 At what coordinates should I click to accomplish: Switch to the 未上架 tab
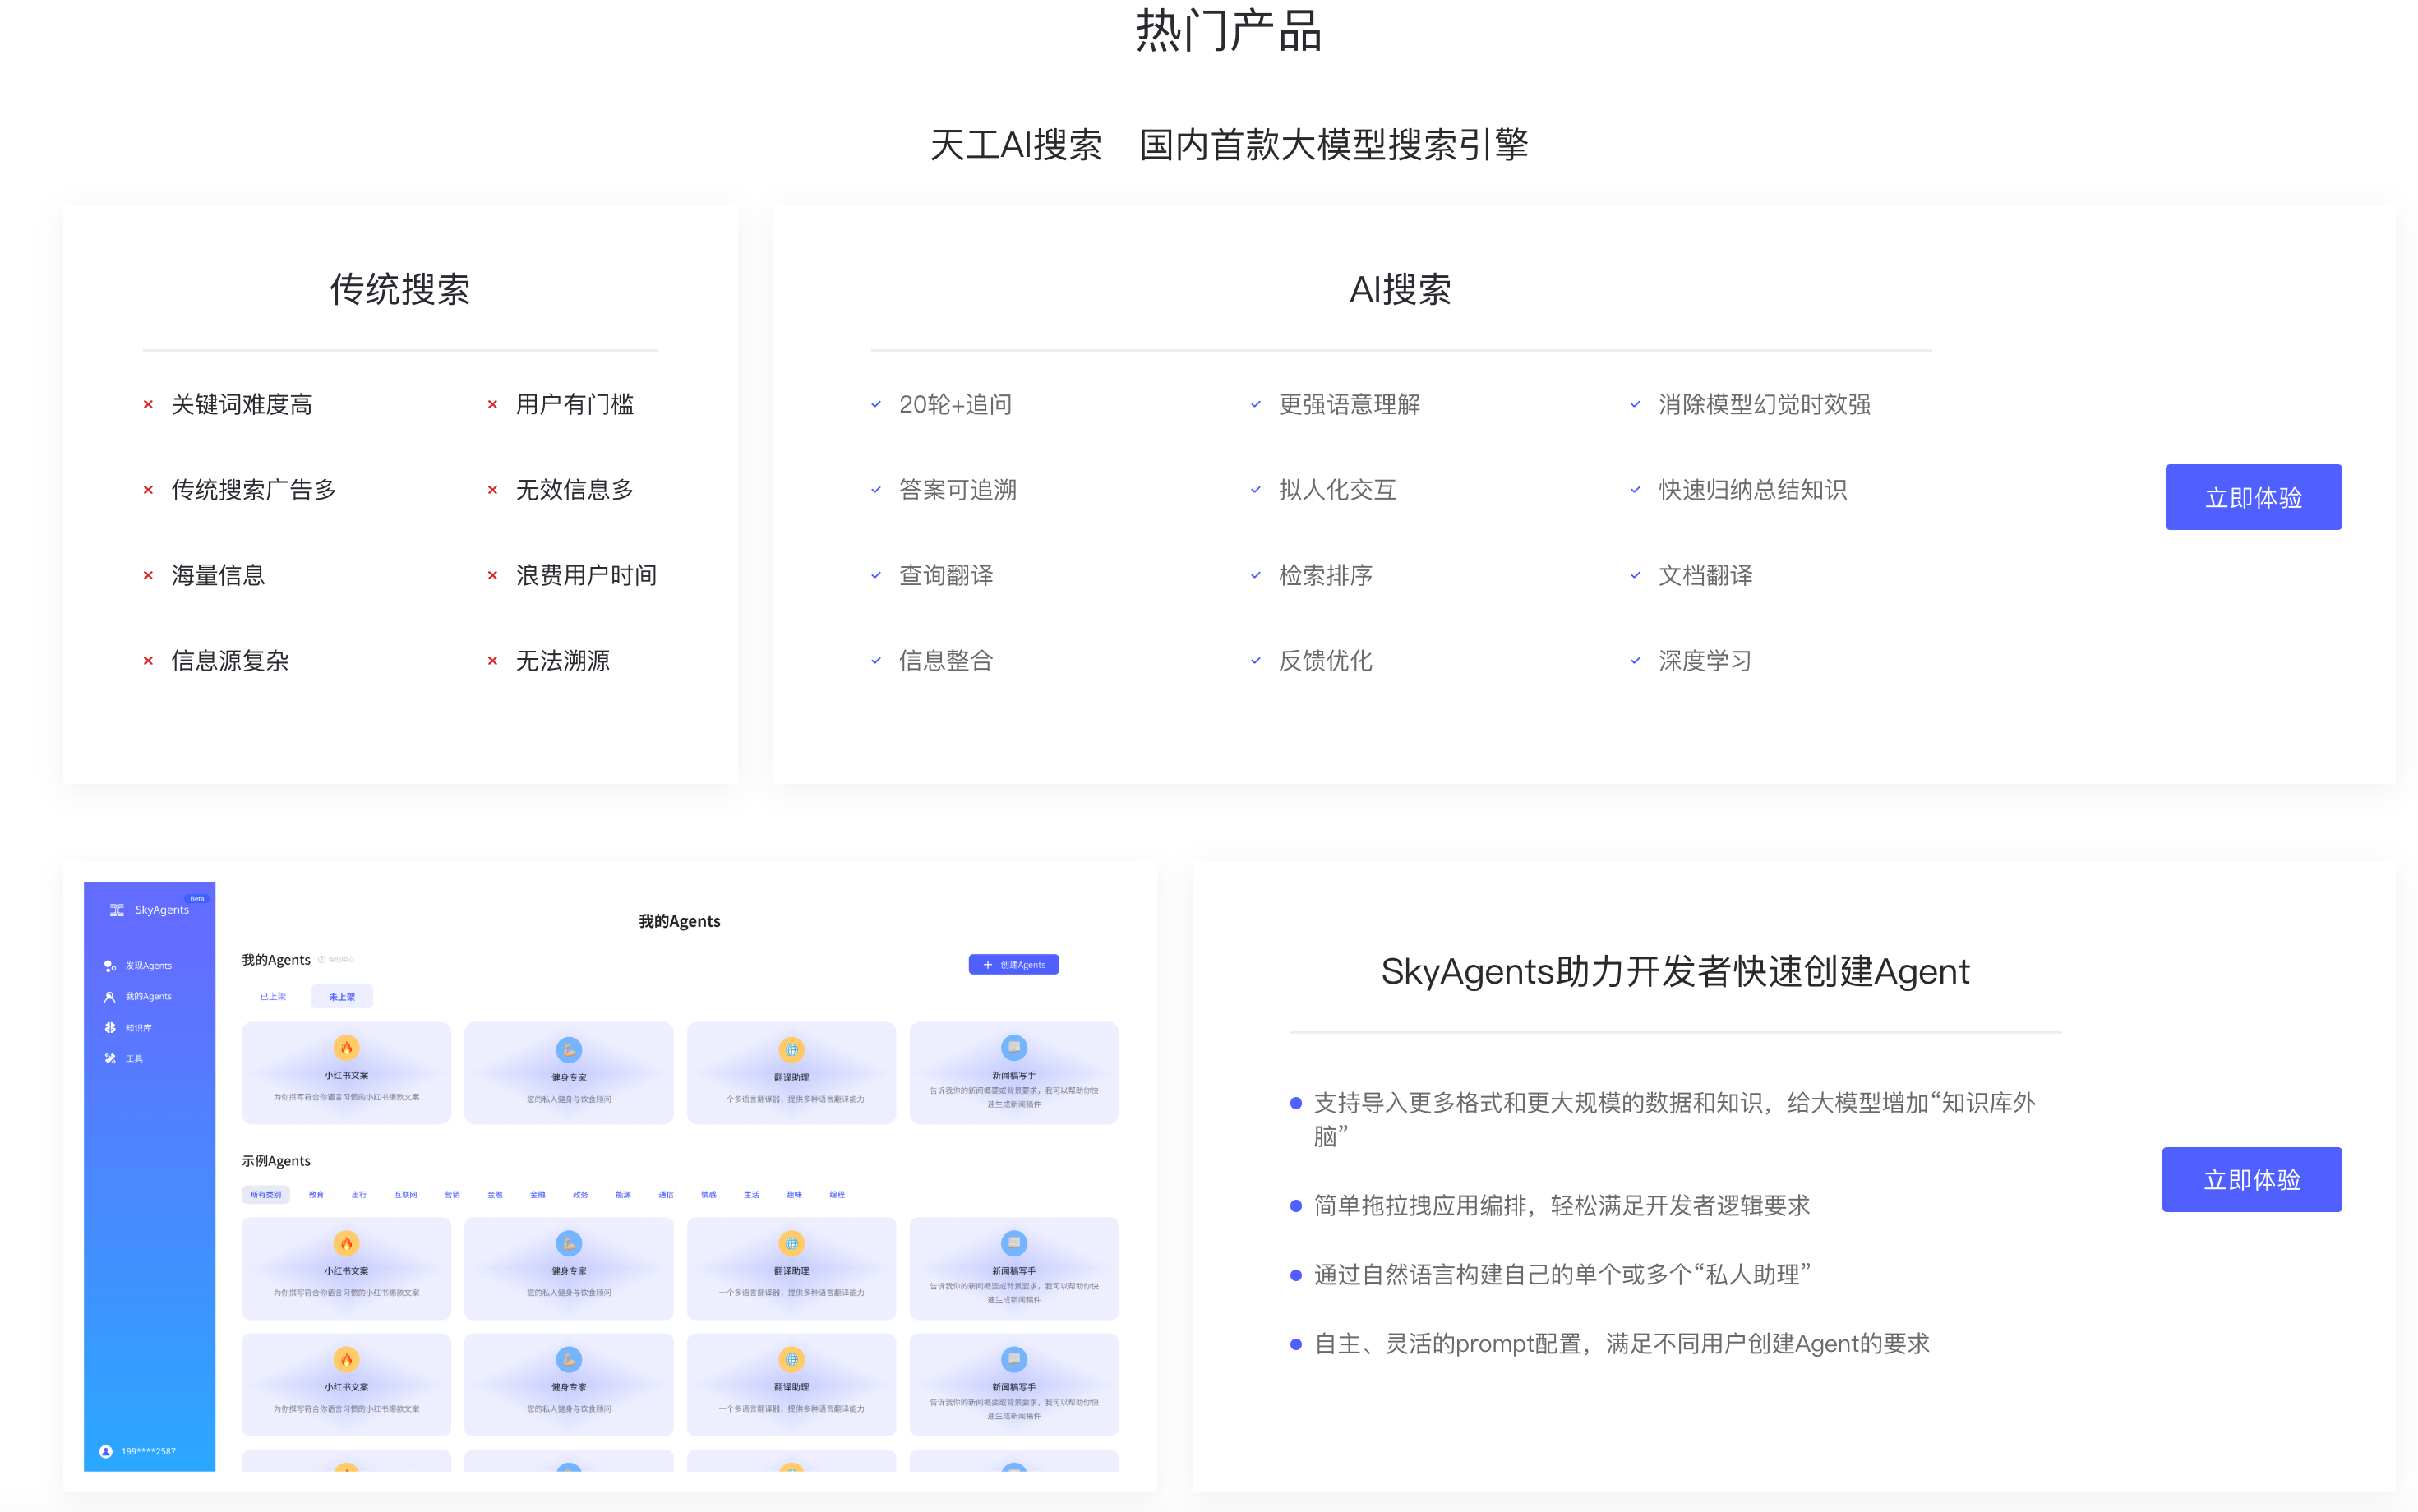coord(342,997)
